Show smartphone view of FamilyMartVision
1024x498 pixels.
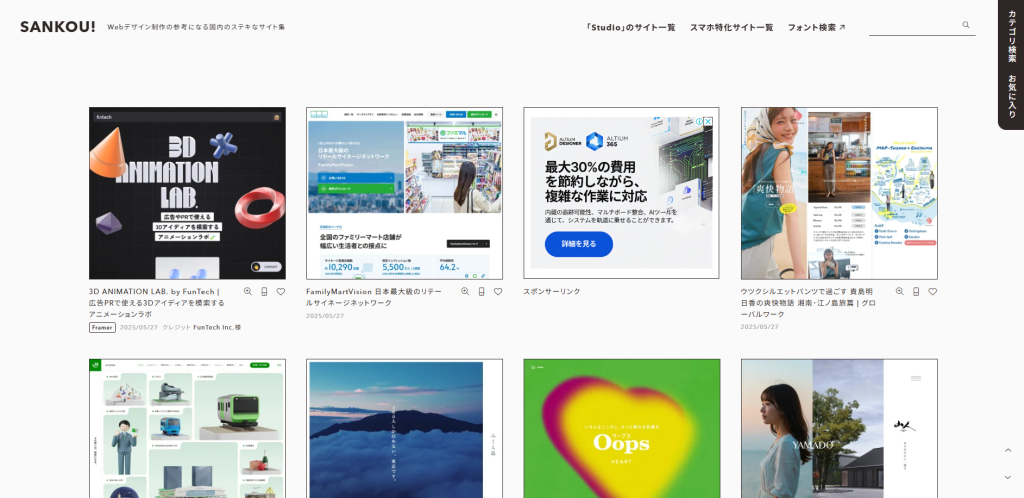[x=481, y=292]
